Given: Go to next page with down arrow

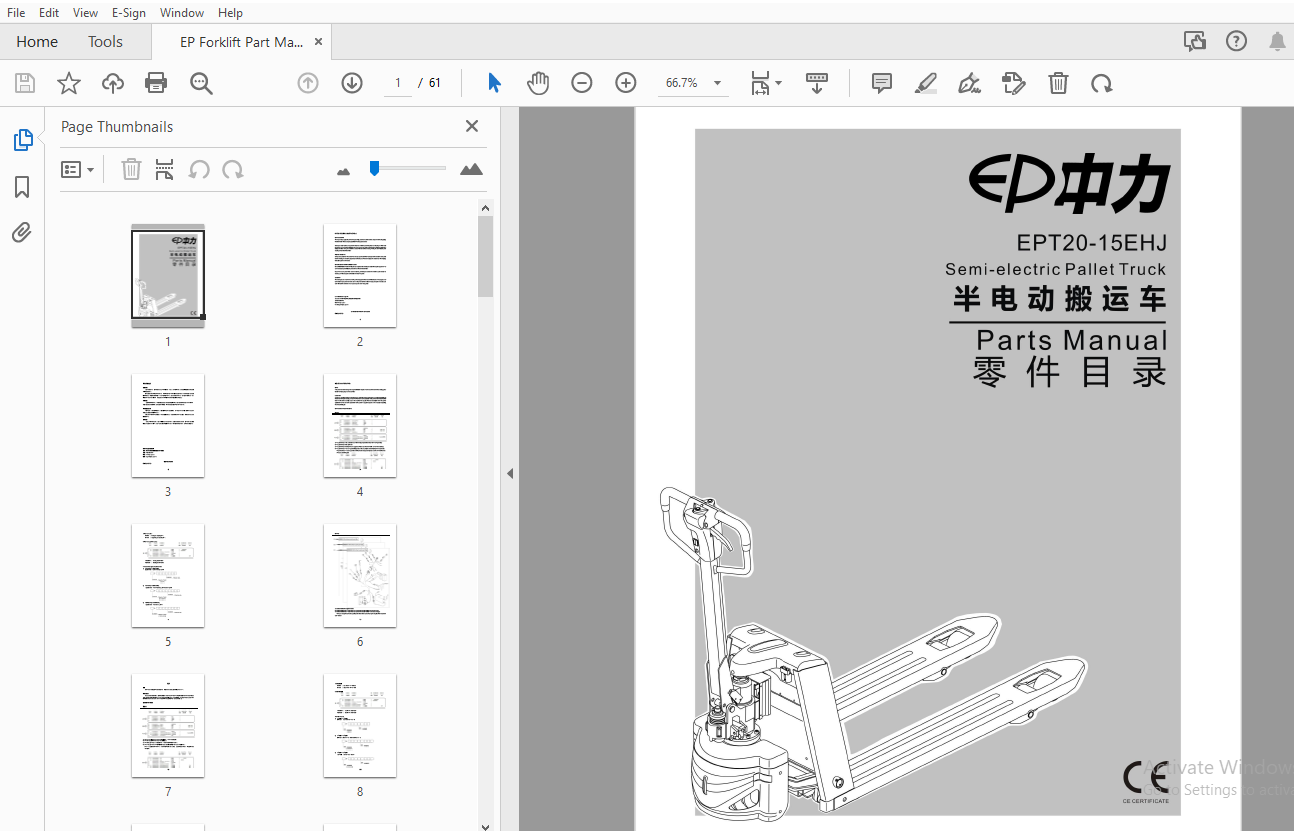Looking at the screenshot, I should tap(352, 83).
